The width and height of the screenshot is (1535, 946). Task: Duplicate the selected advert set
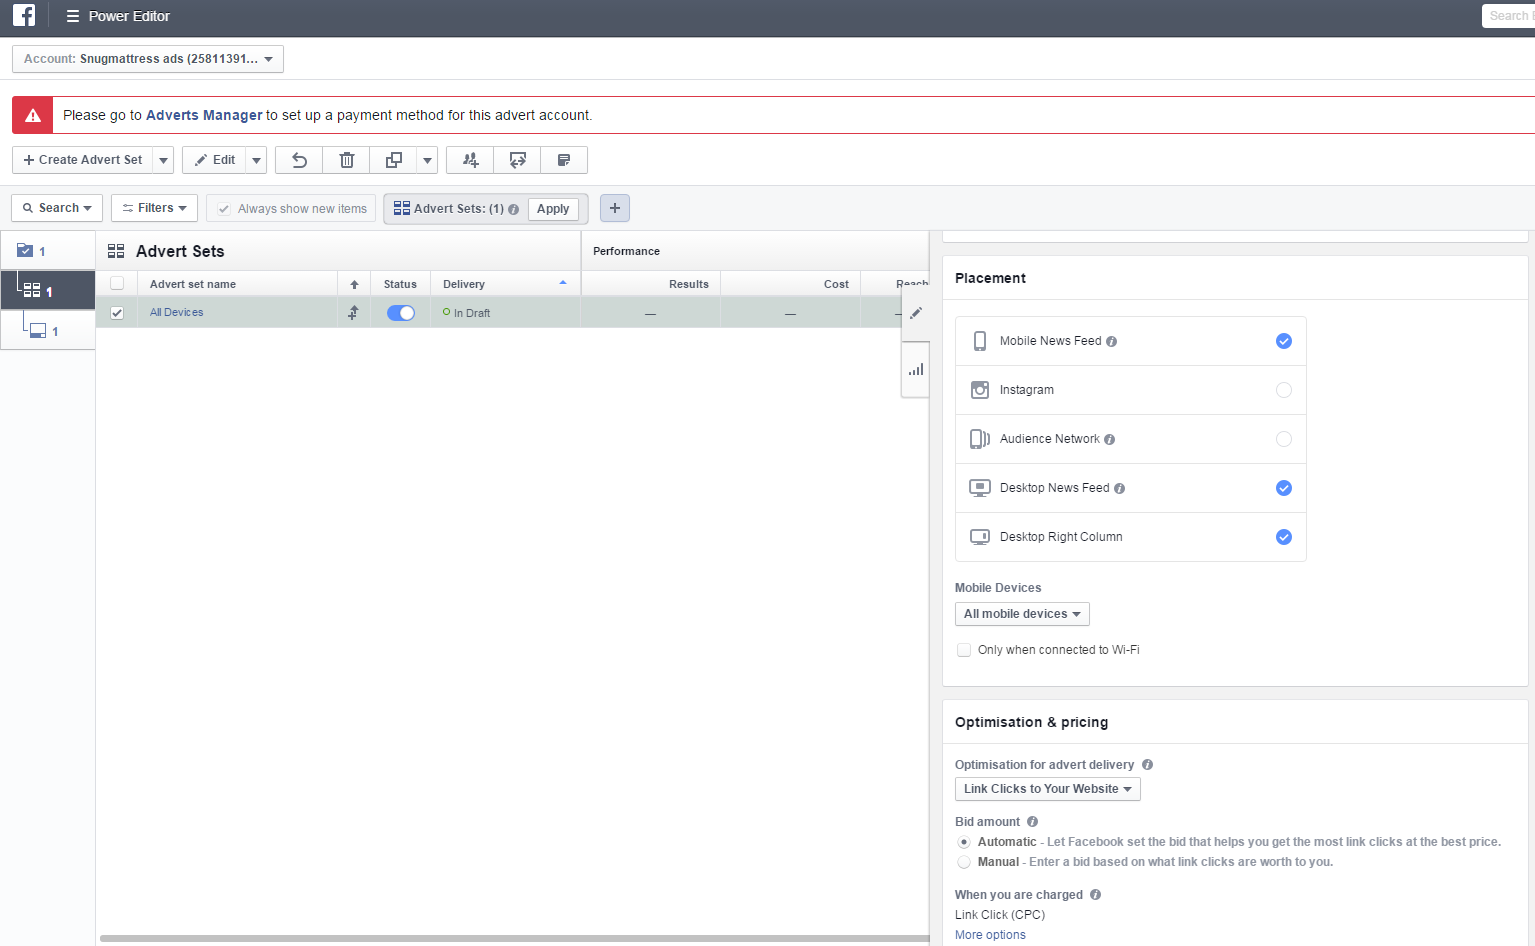pyautogui.click(x=394, y=160)
